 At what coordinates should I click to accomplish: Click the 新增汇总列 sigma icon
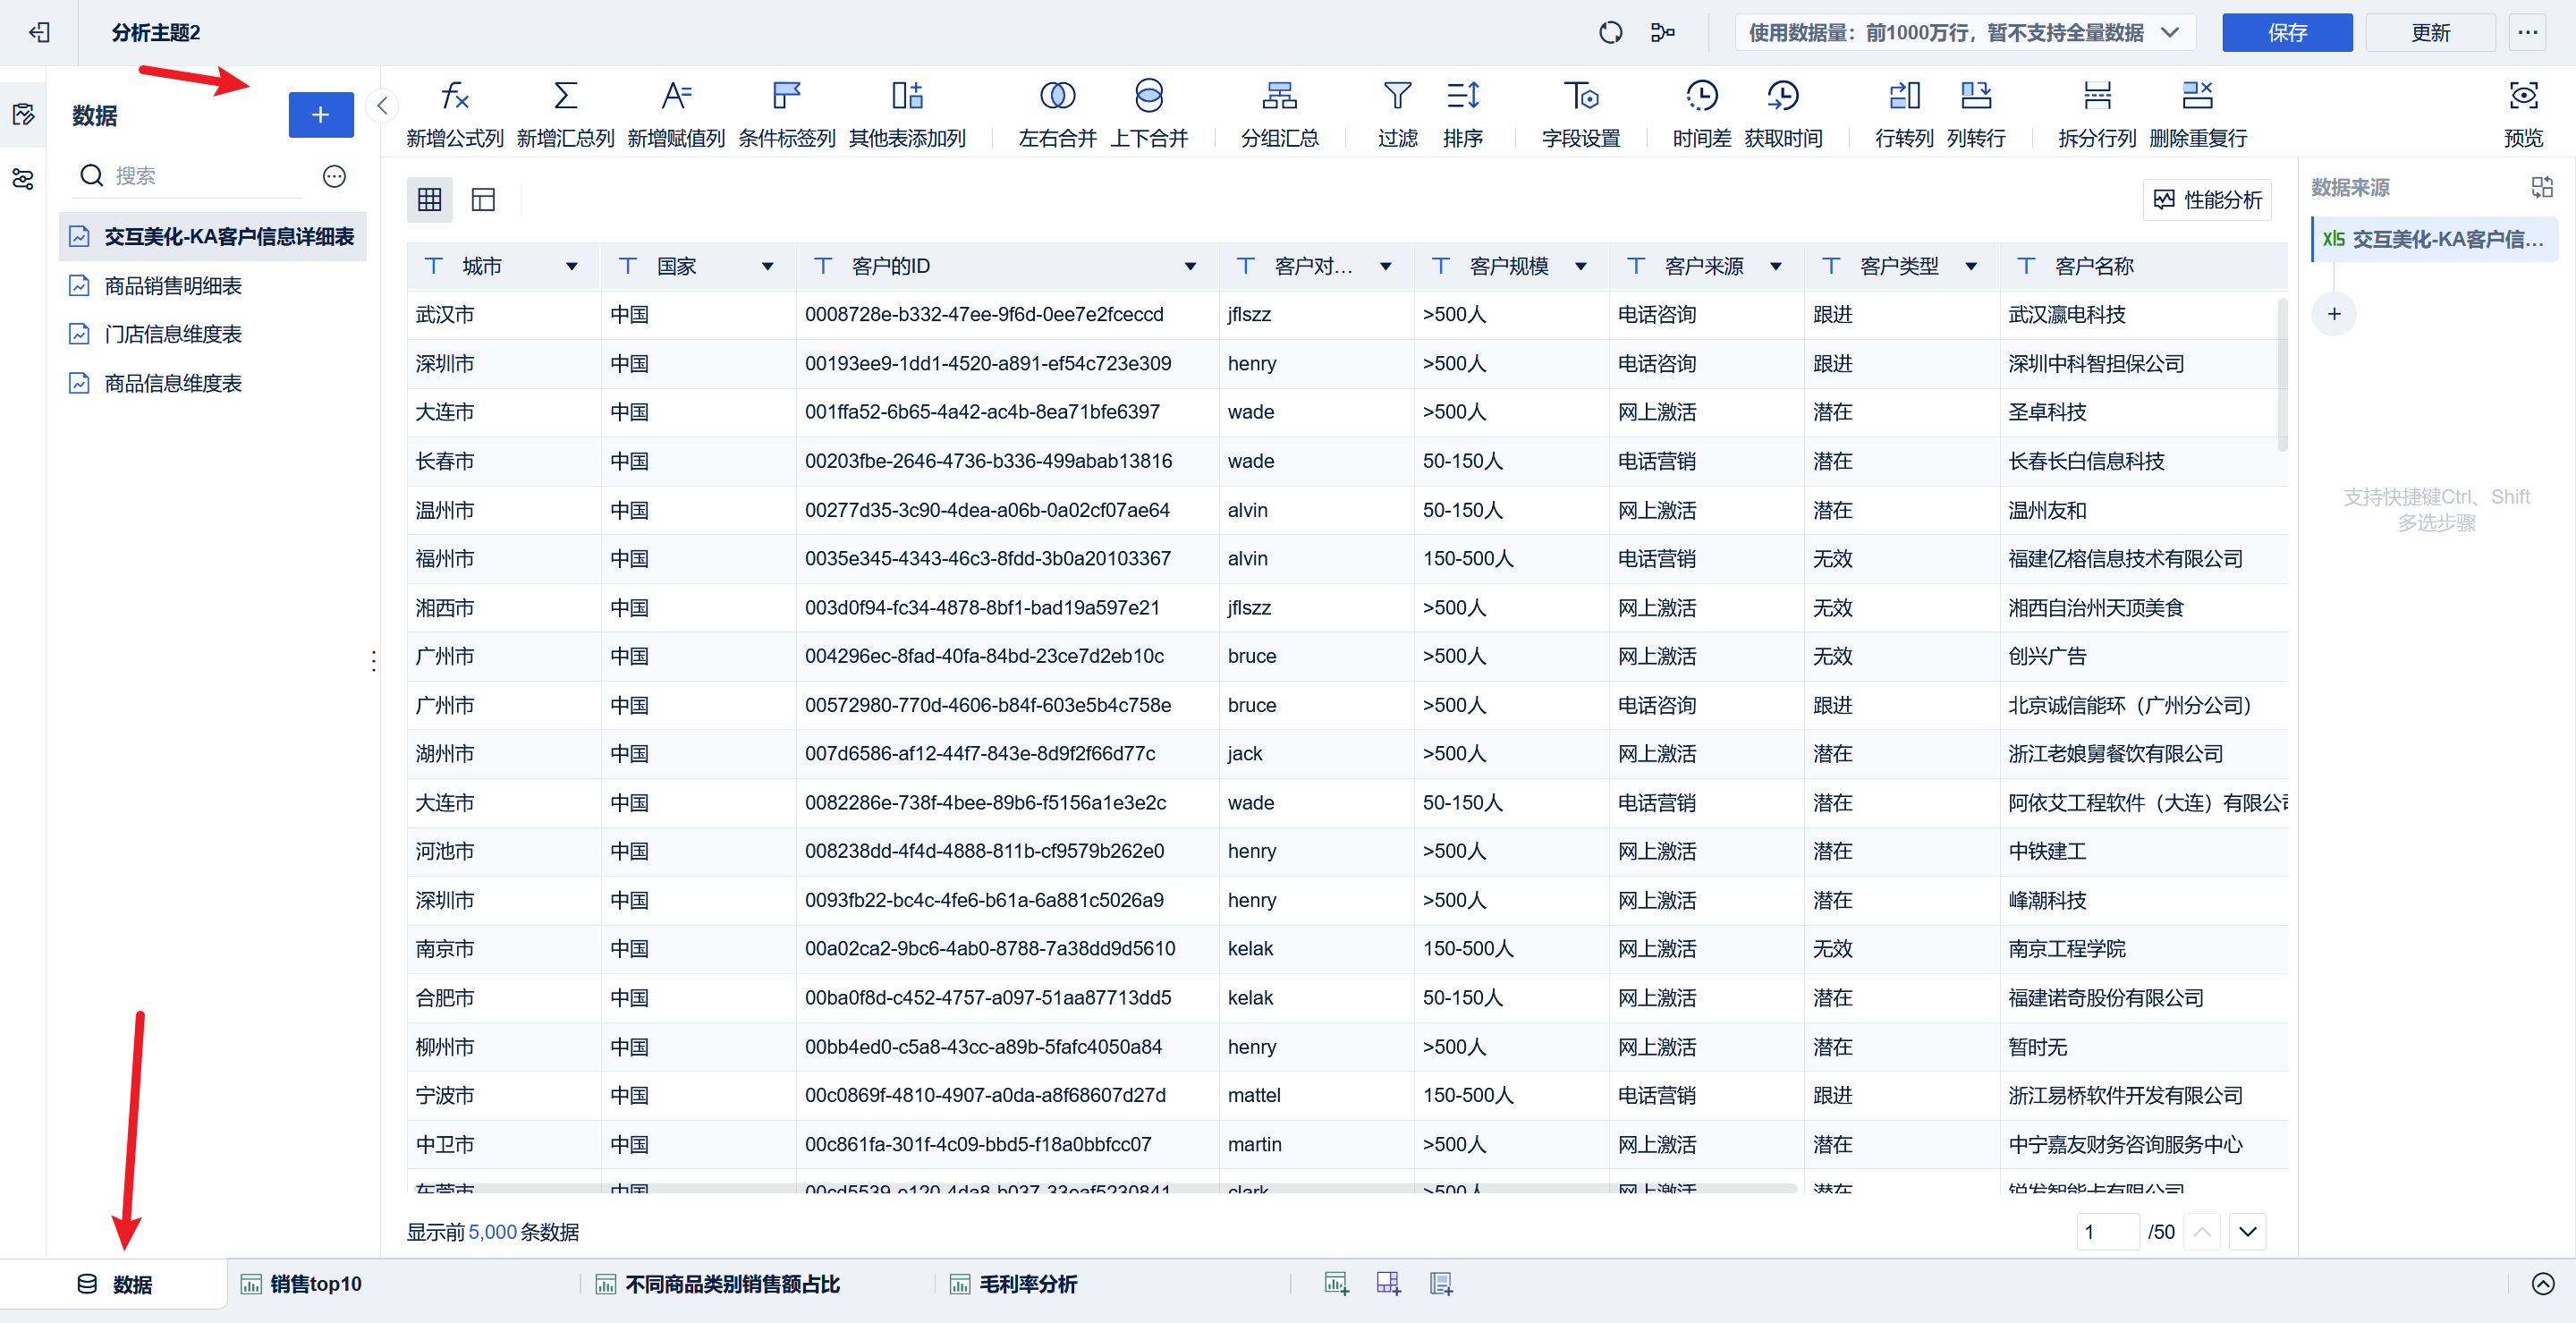565,96
